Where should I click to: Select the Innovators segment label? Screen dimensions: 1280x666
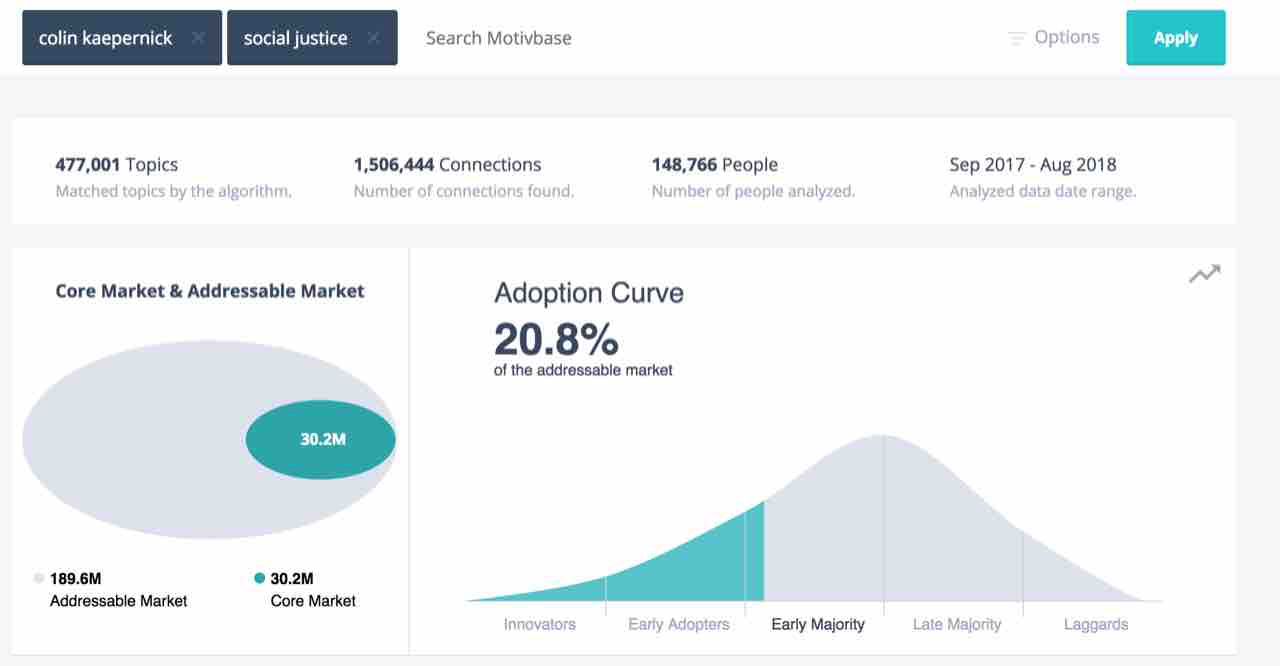tap(539, 624)
